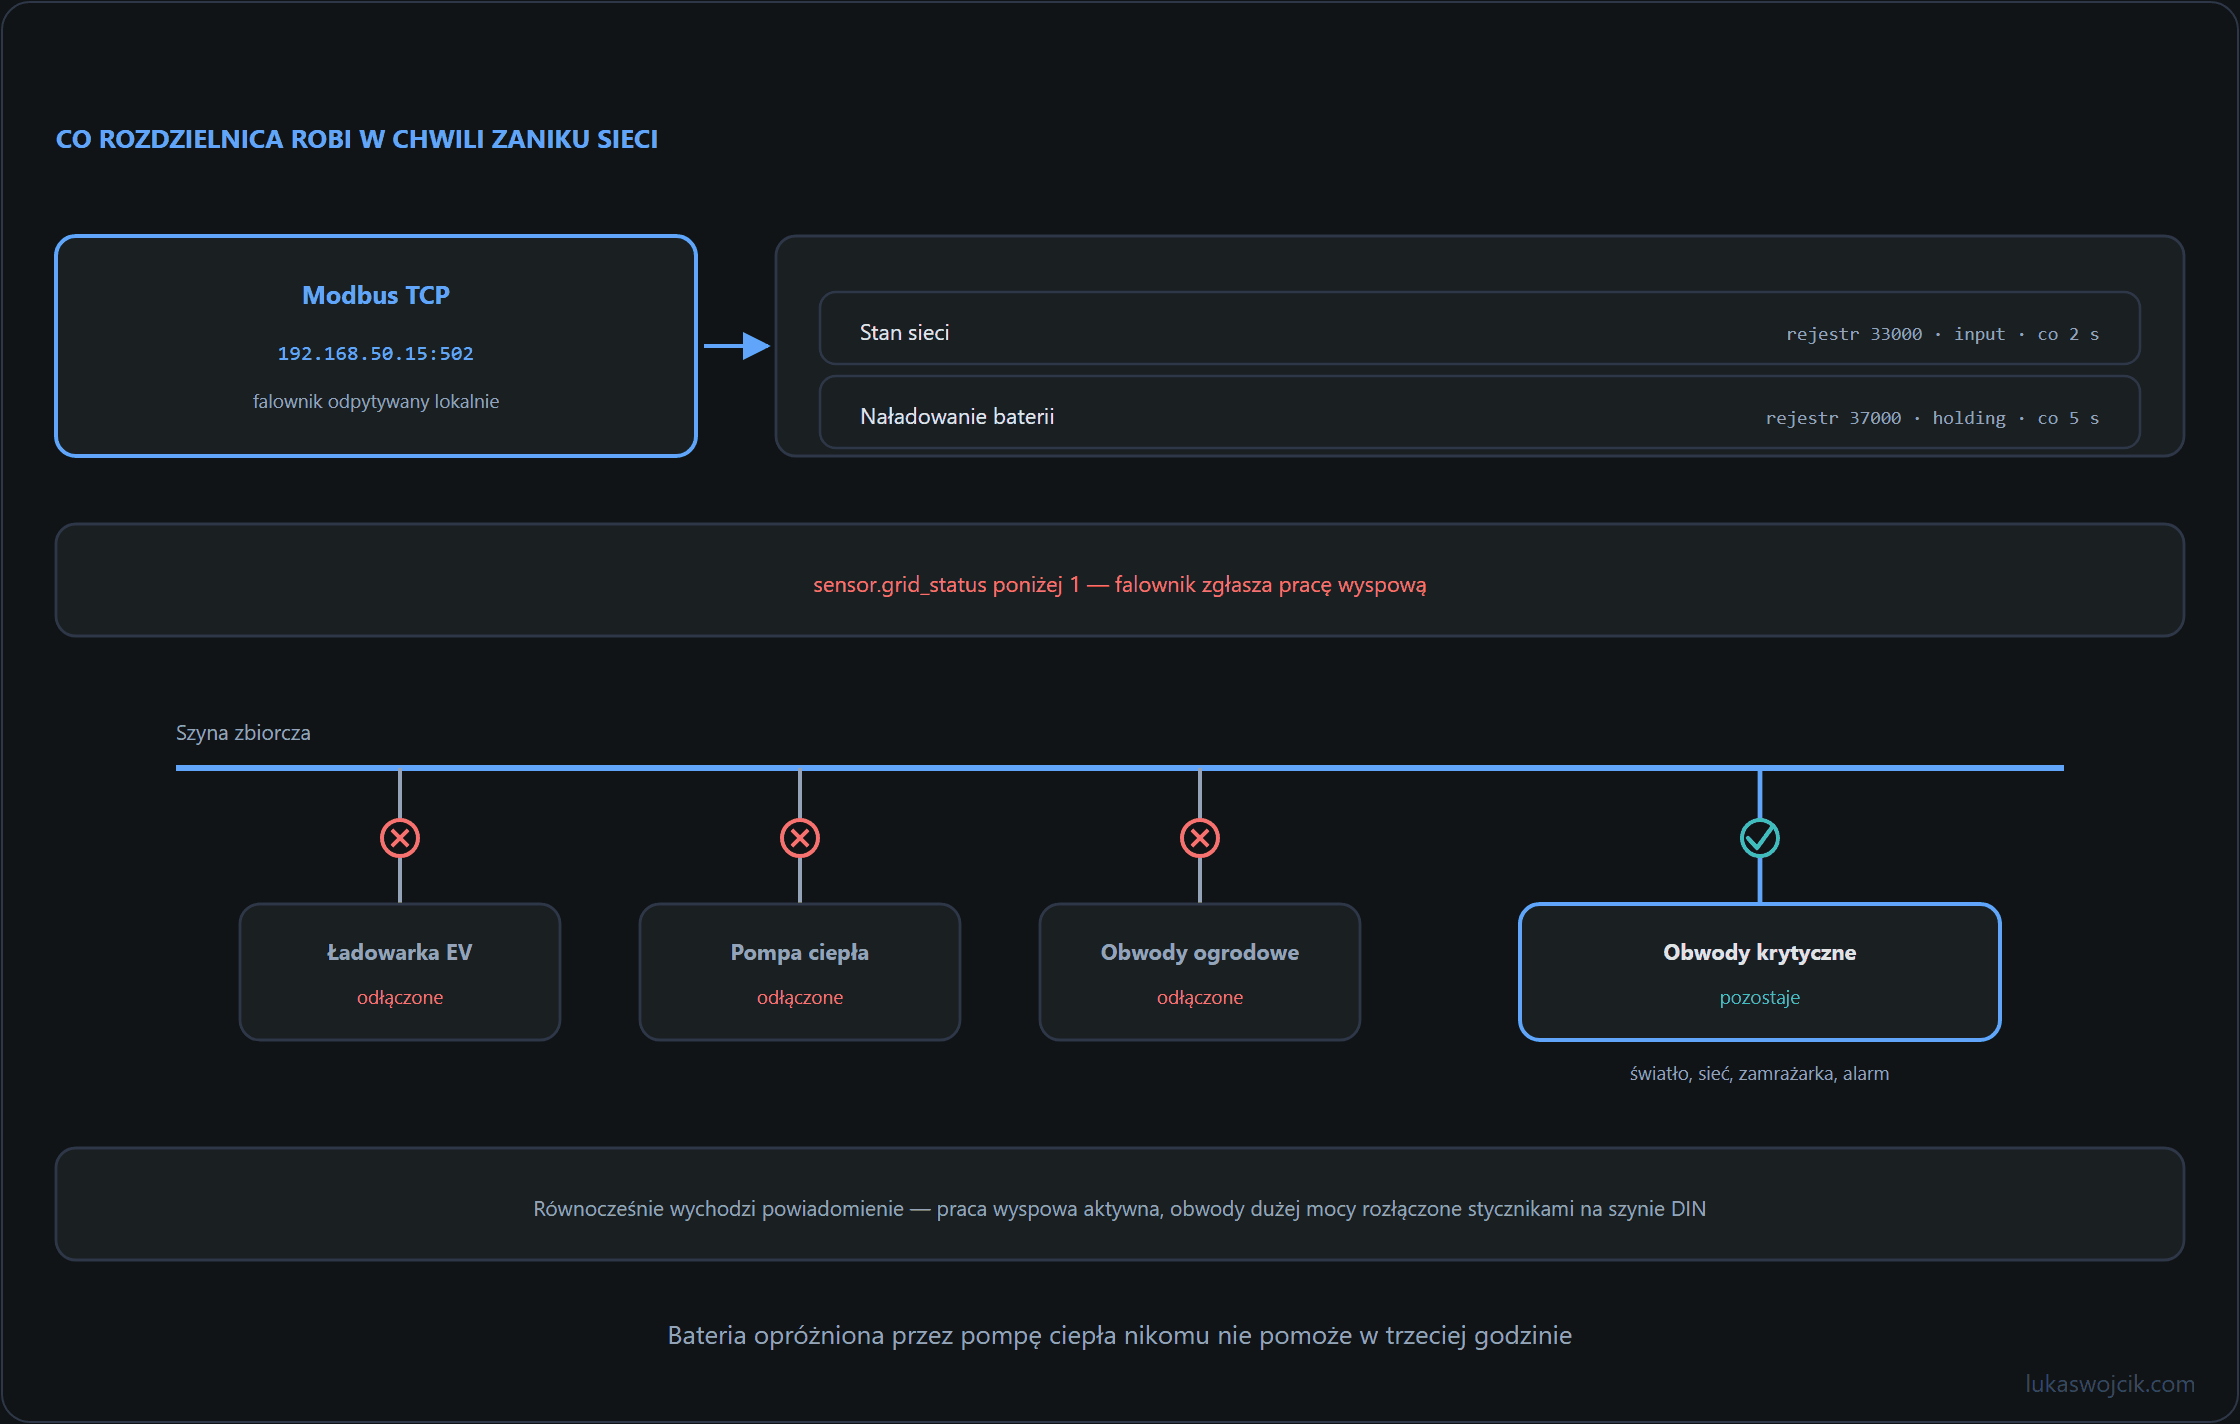2240x1424 pixels.
Task: Click 'odłączone' under Pompa ciepła
Action: tap(800, 997)
